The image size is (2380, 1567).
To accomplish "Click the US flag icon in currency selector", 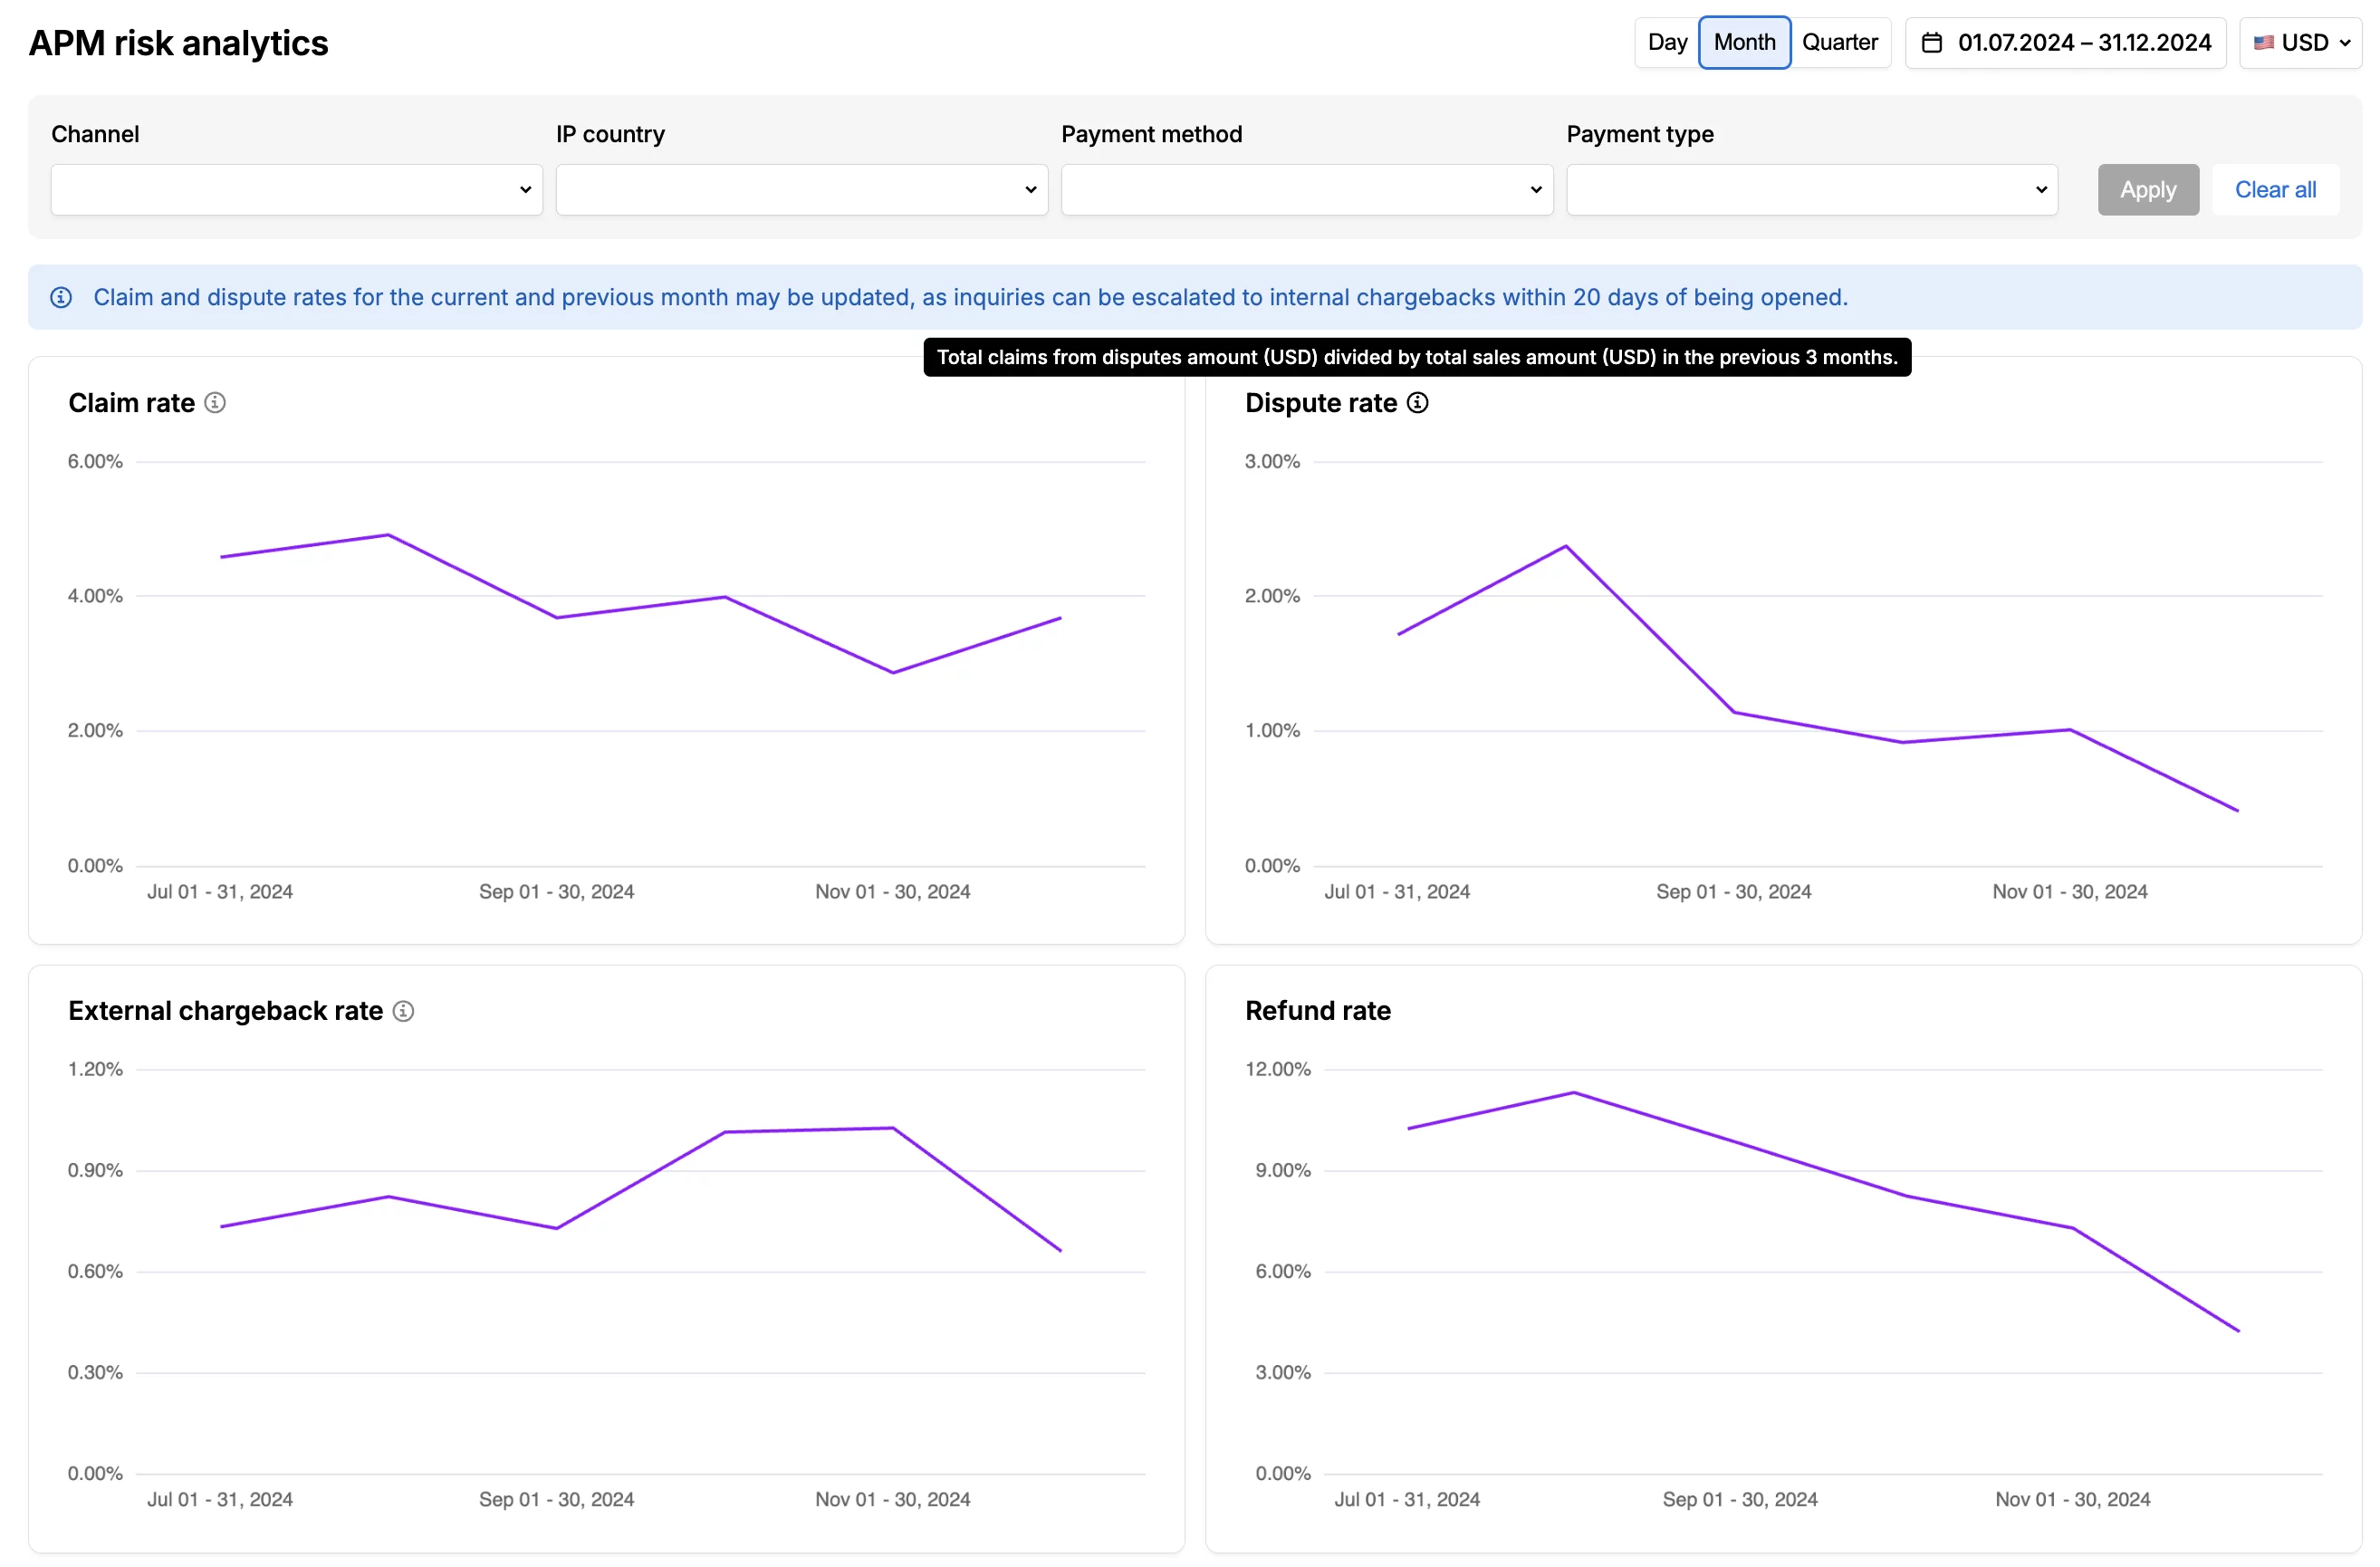I will click(2264, 42).
